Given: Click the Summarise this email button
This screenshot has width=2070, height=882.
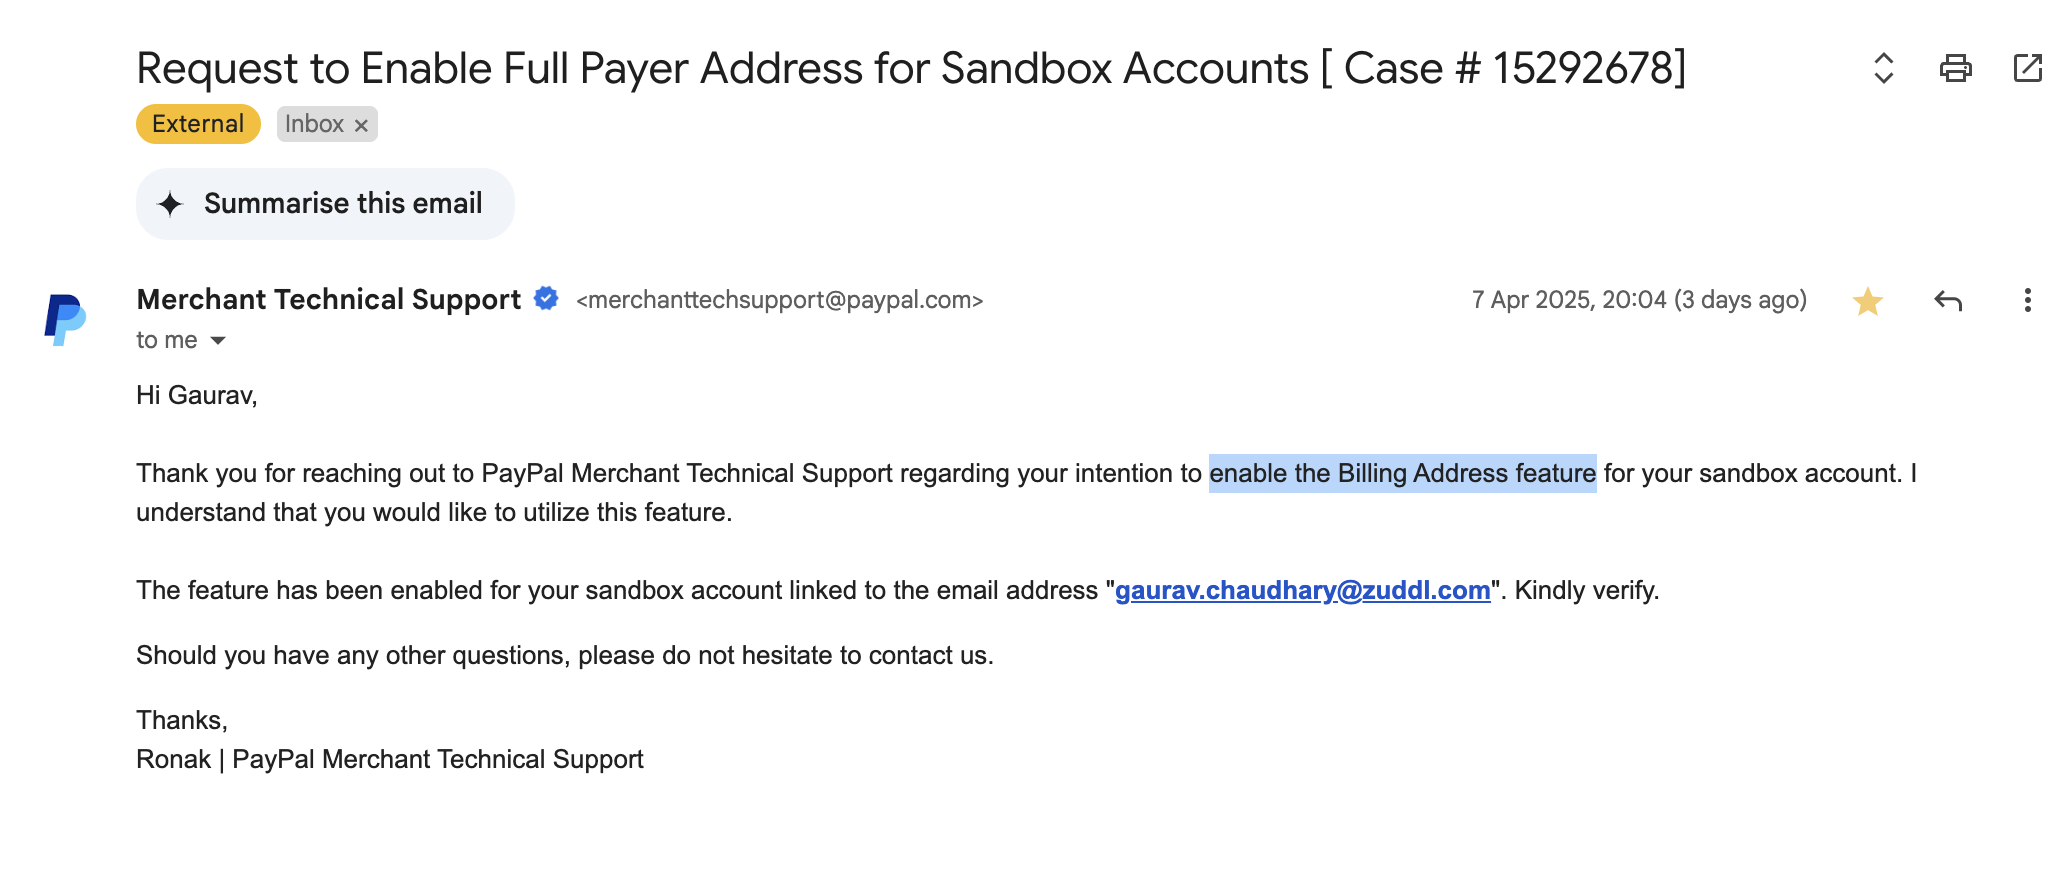Looking at the screenshot, I should pos(325,204).
